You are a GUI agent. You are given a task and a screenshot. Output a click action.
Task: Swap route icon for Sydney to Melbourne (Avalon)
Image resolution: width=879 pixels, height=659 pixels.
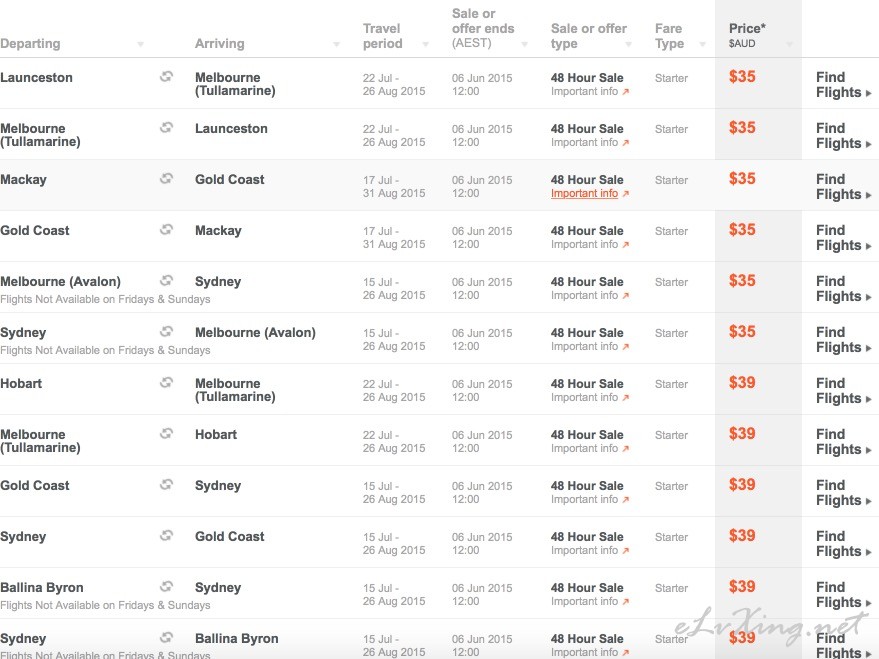pos(166,331)
